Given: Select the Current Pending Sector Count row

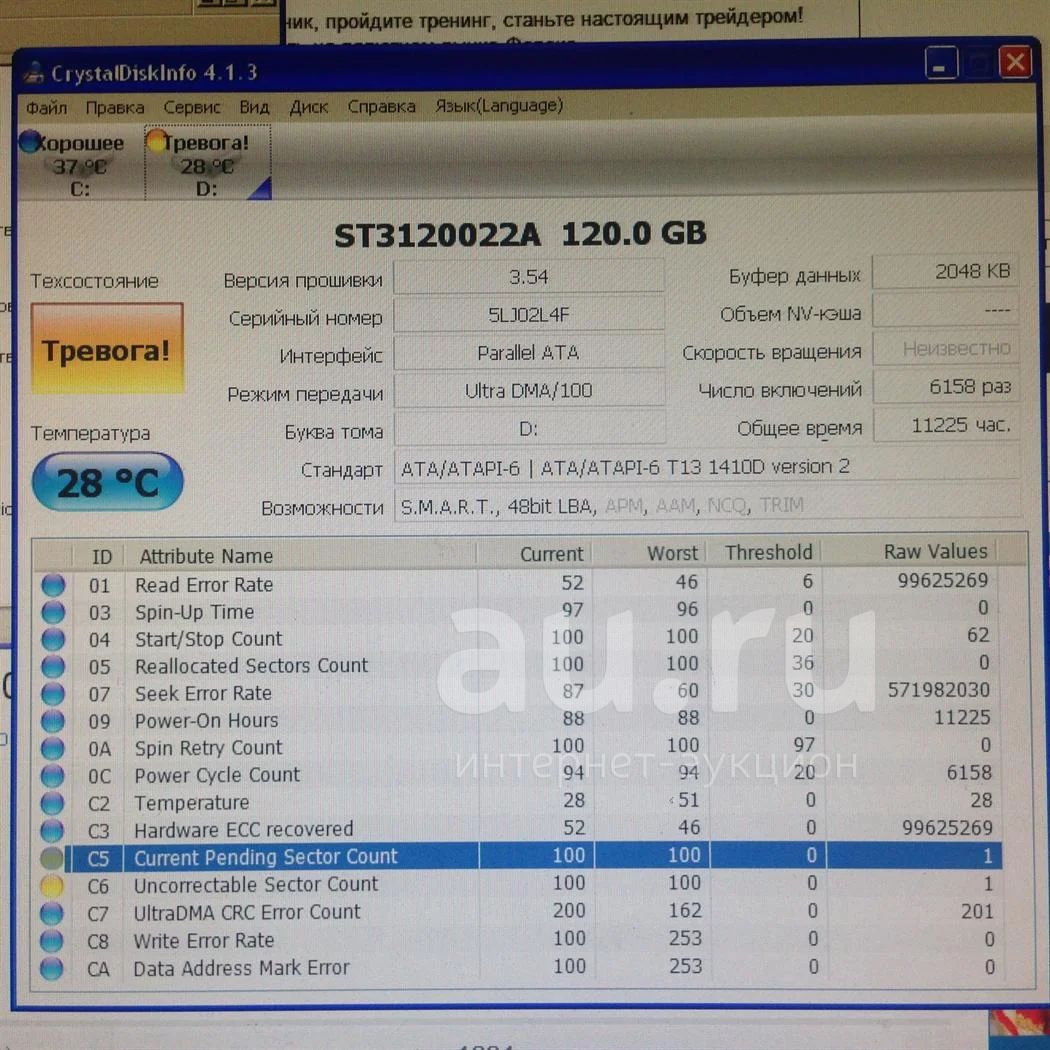Looking at the screenshot, I should coord(534,856).
